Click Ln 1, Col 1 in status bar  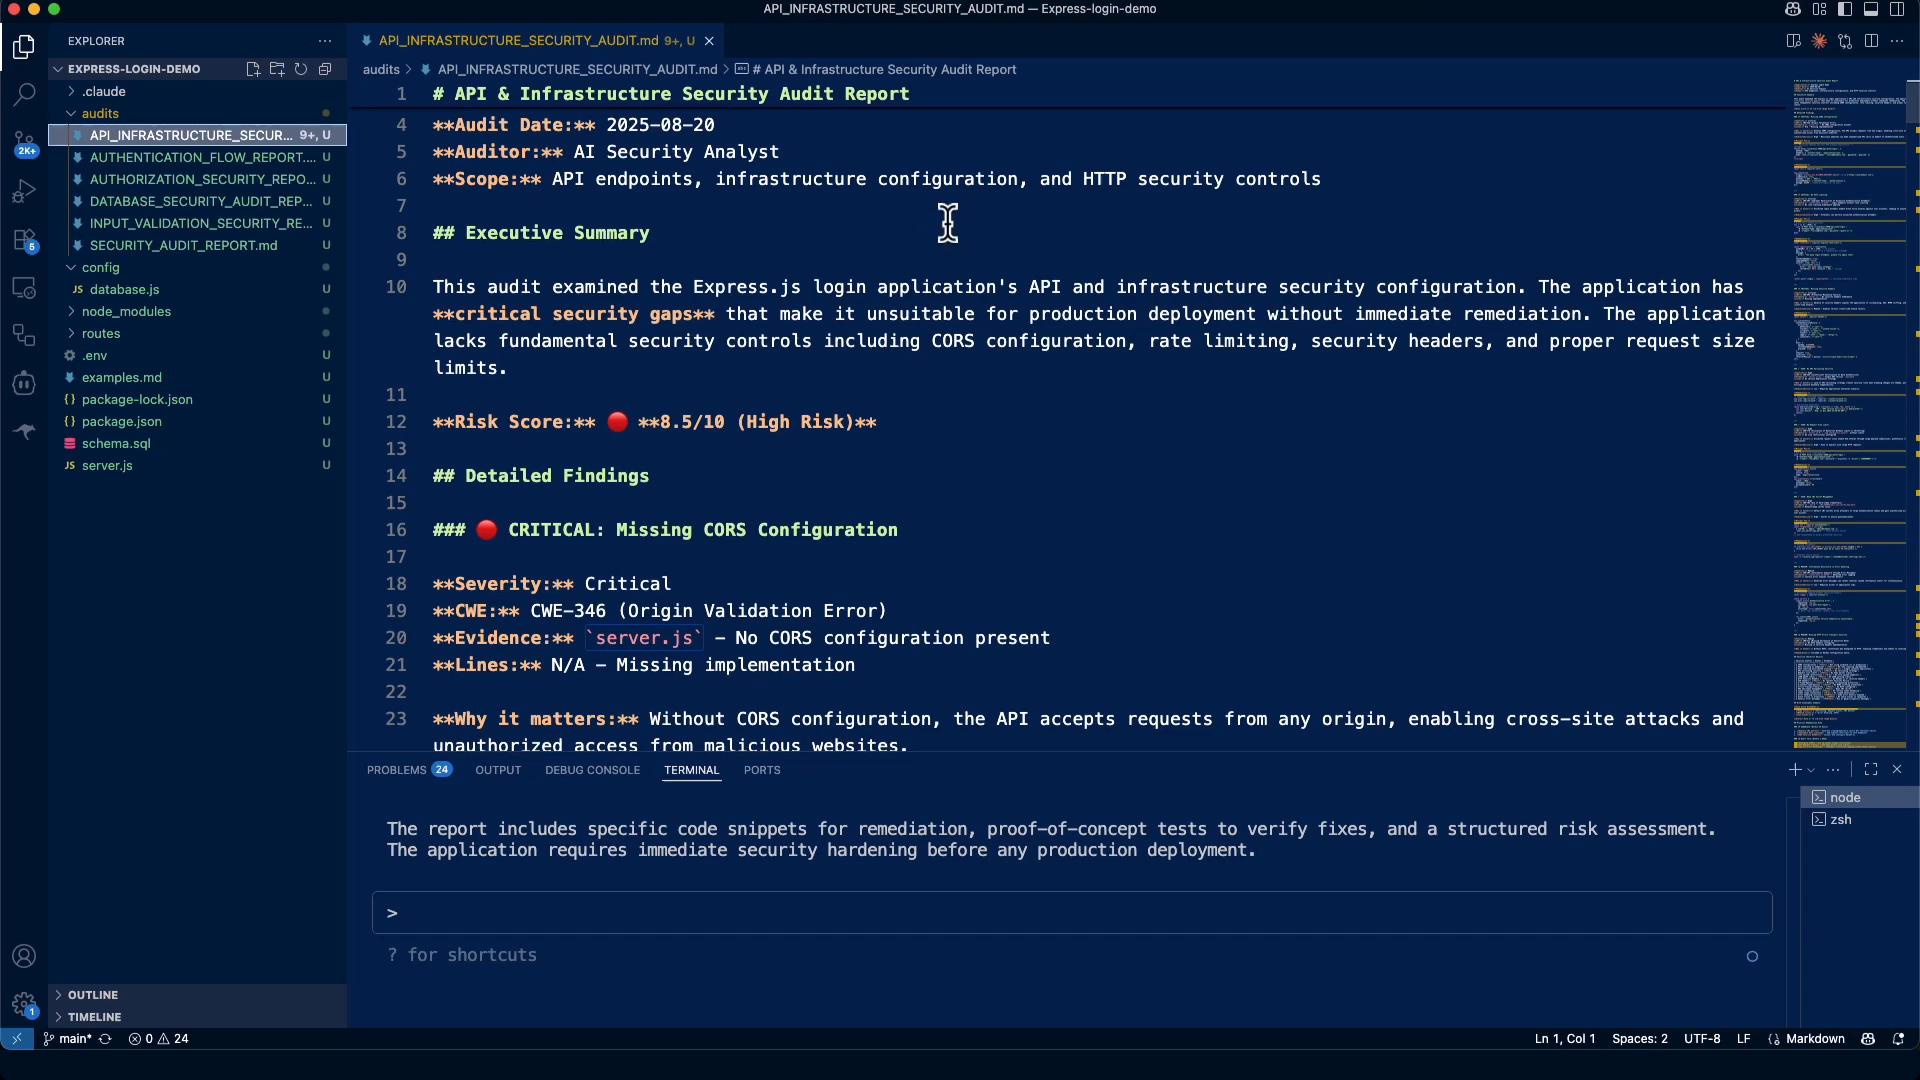(x=1565, y=1039)
